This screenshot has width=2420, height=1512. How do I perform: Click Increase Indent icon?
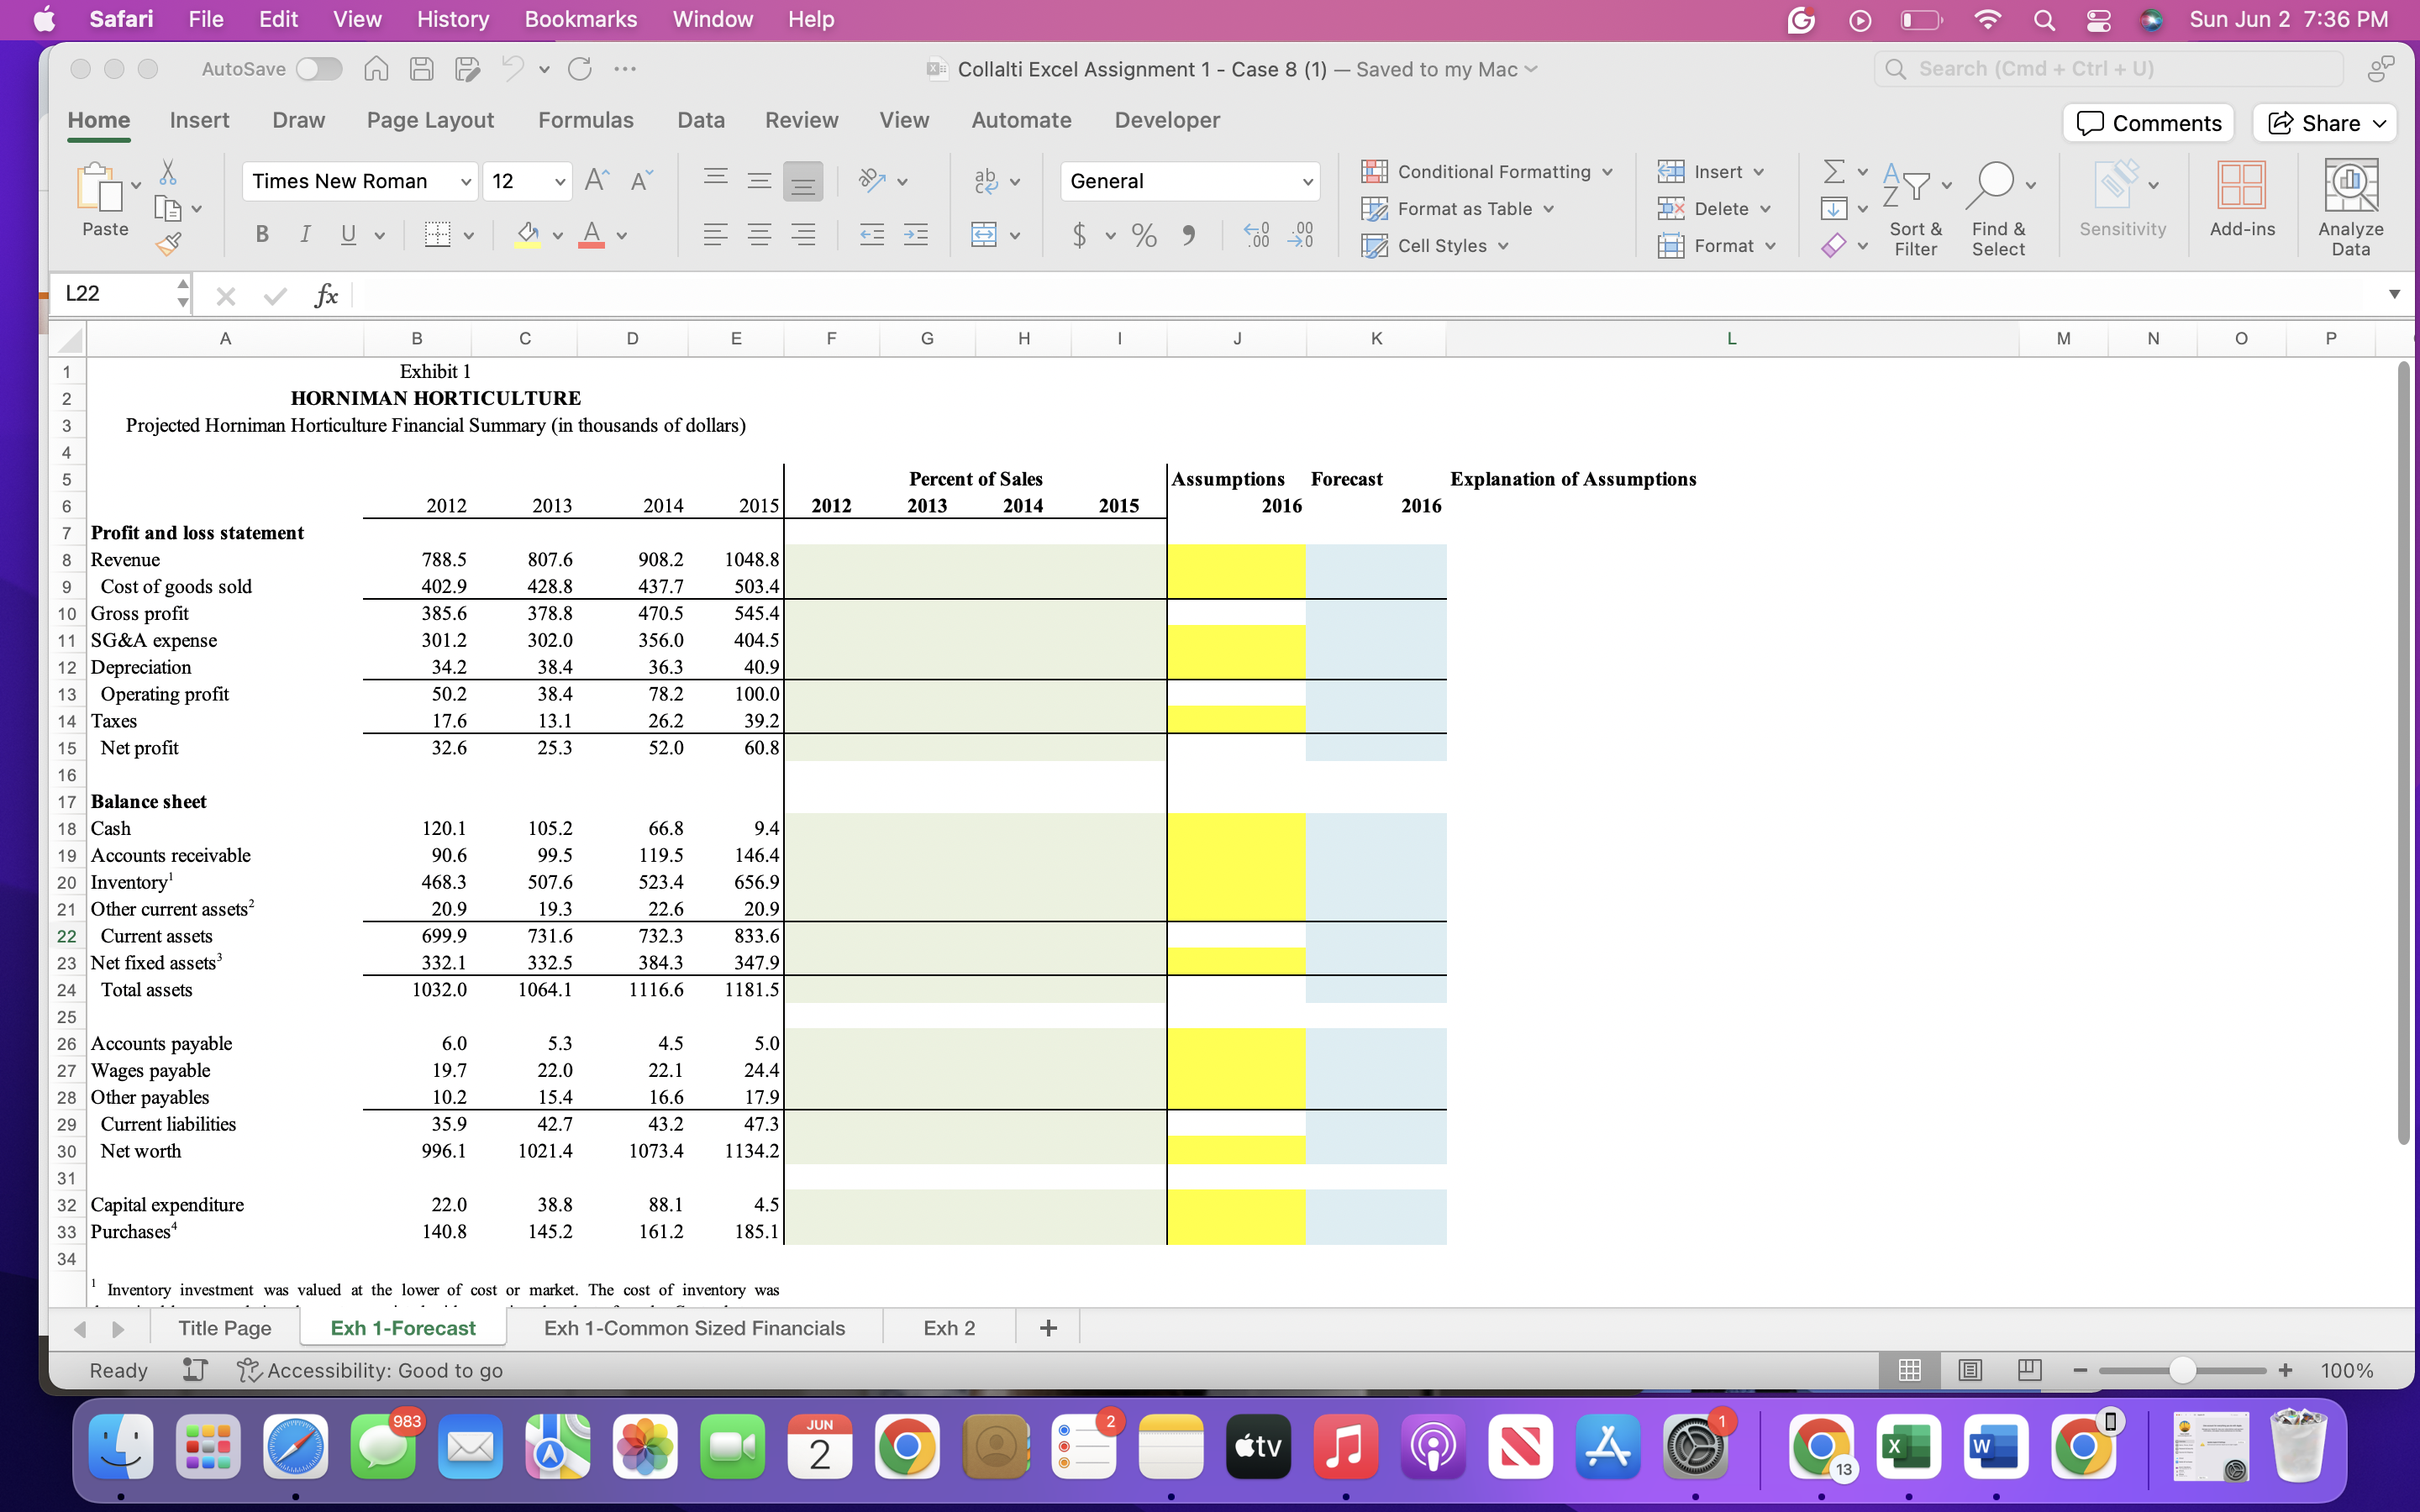click(916, 235)
